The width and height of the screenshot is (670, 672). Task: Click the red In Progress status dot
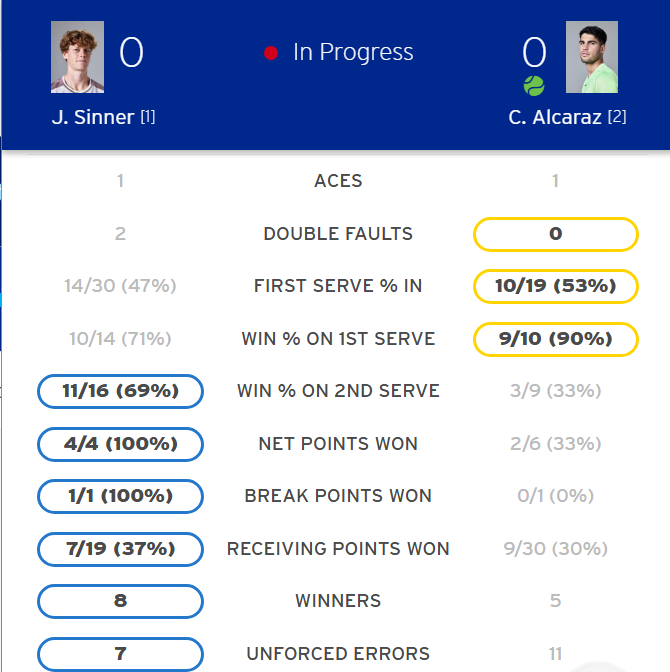(271, 53)
